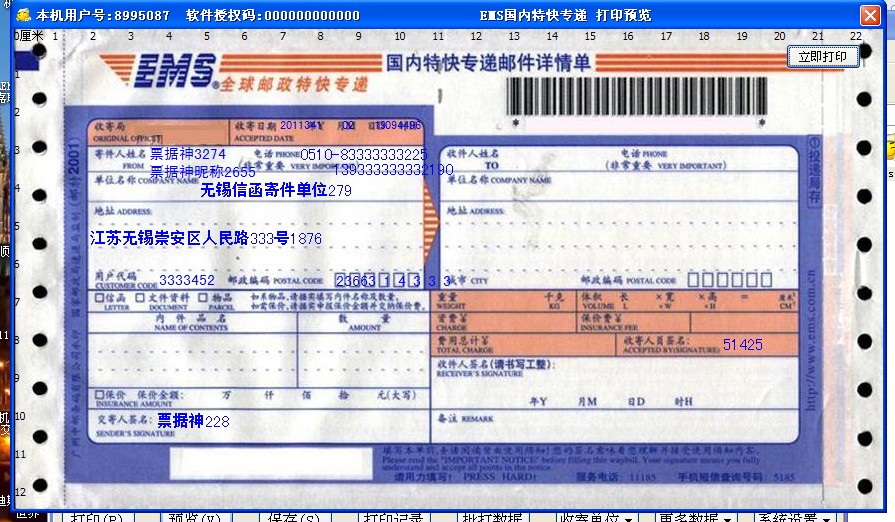Click the centimeter ruler at the top
Viewport: 895px width, 522px height.
440,36
